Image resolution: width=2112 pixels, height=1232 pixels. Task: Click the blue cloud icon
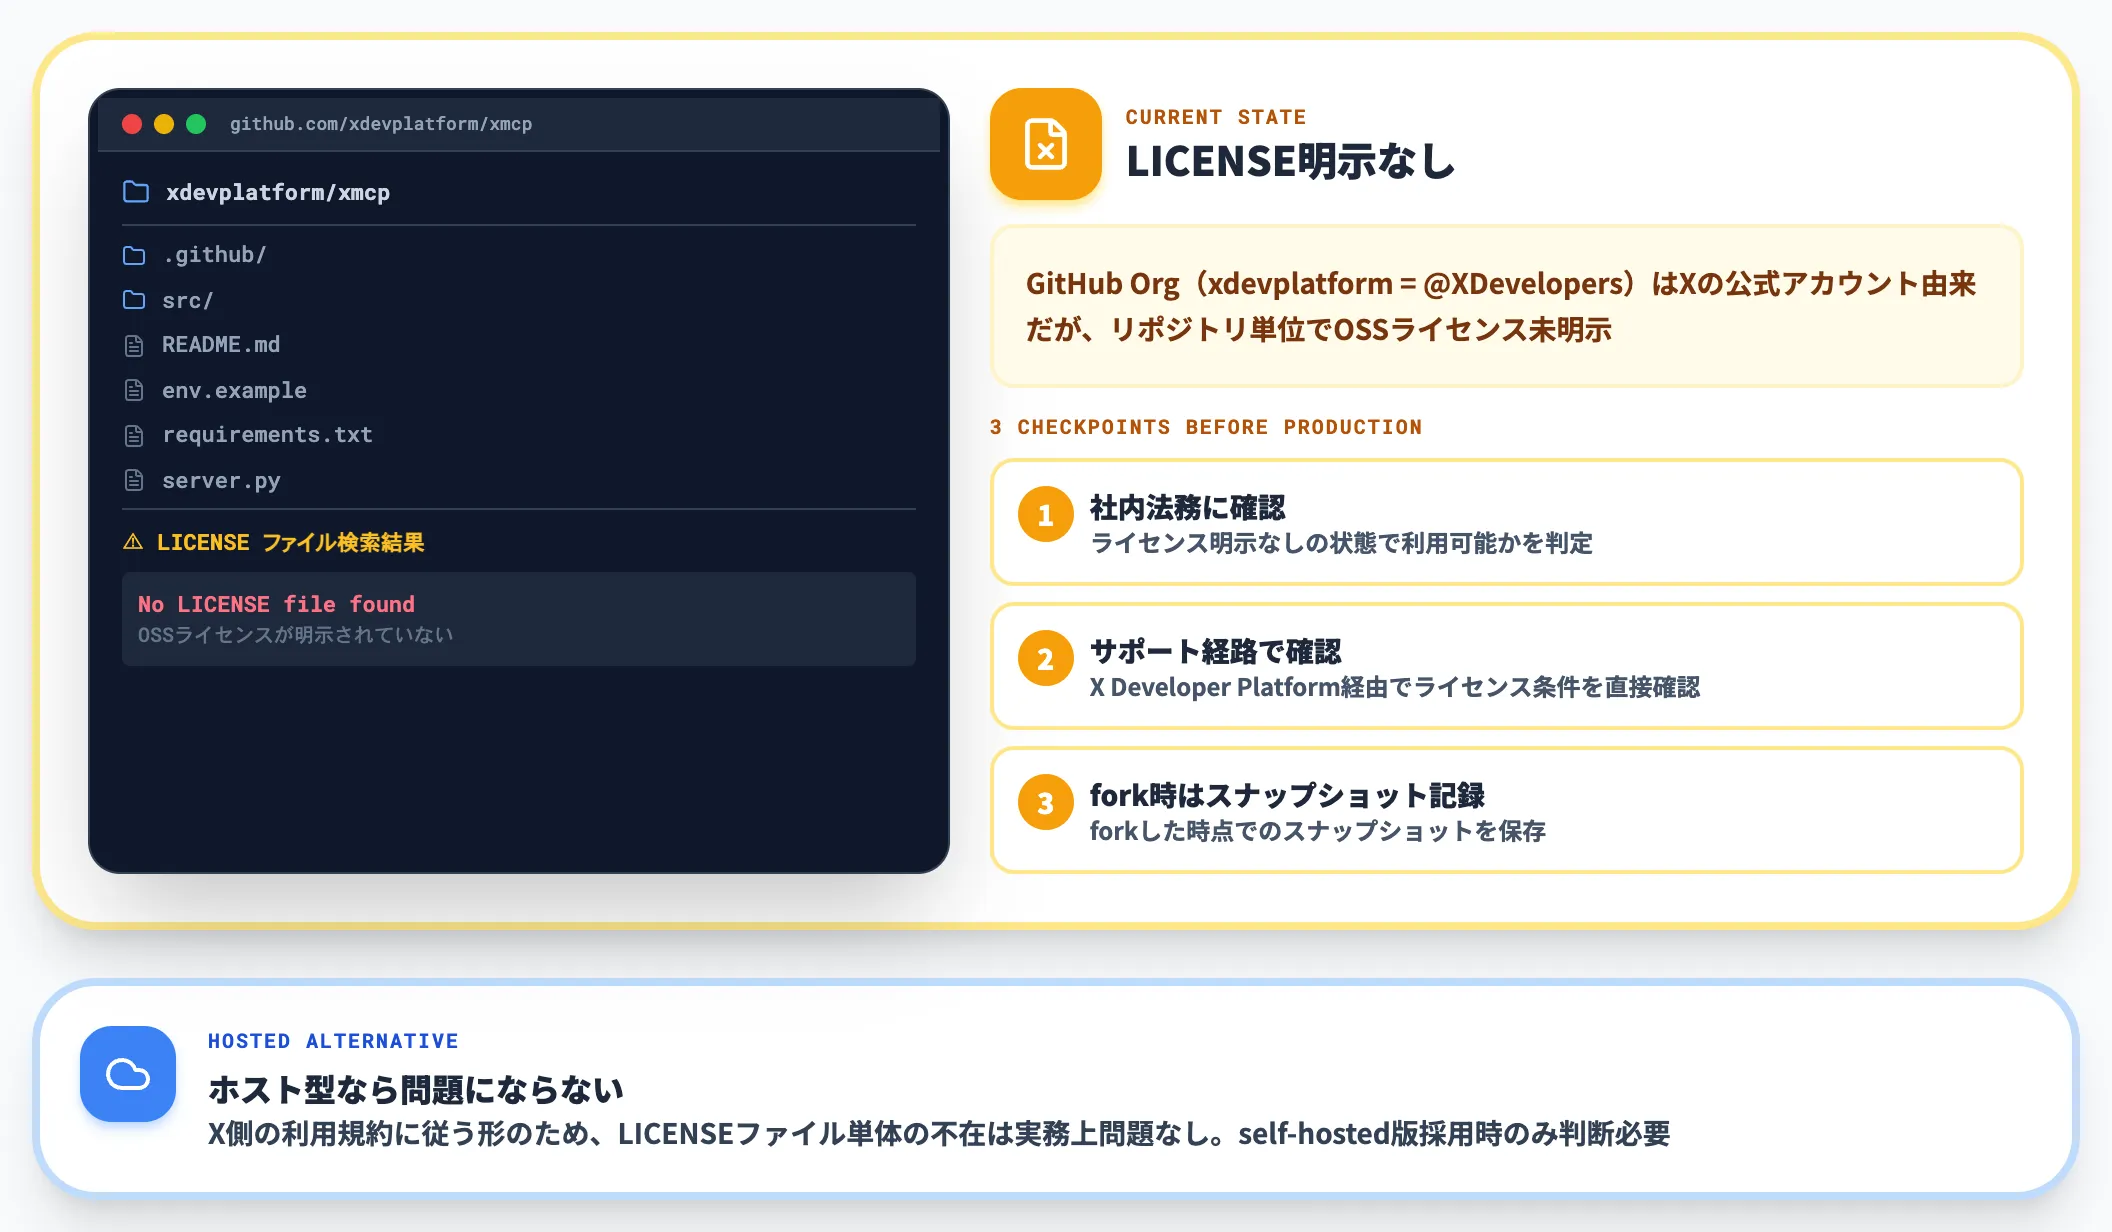tap(128, 1074)
